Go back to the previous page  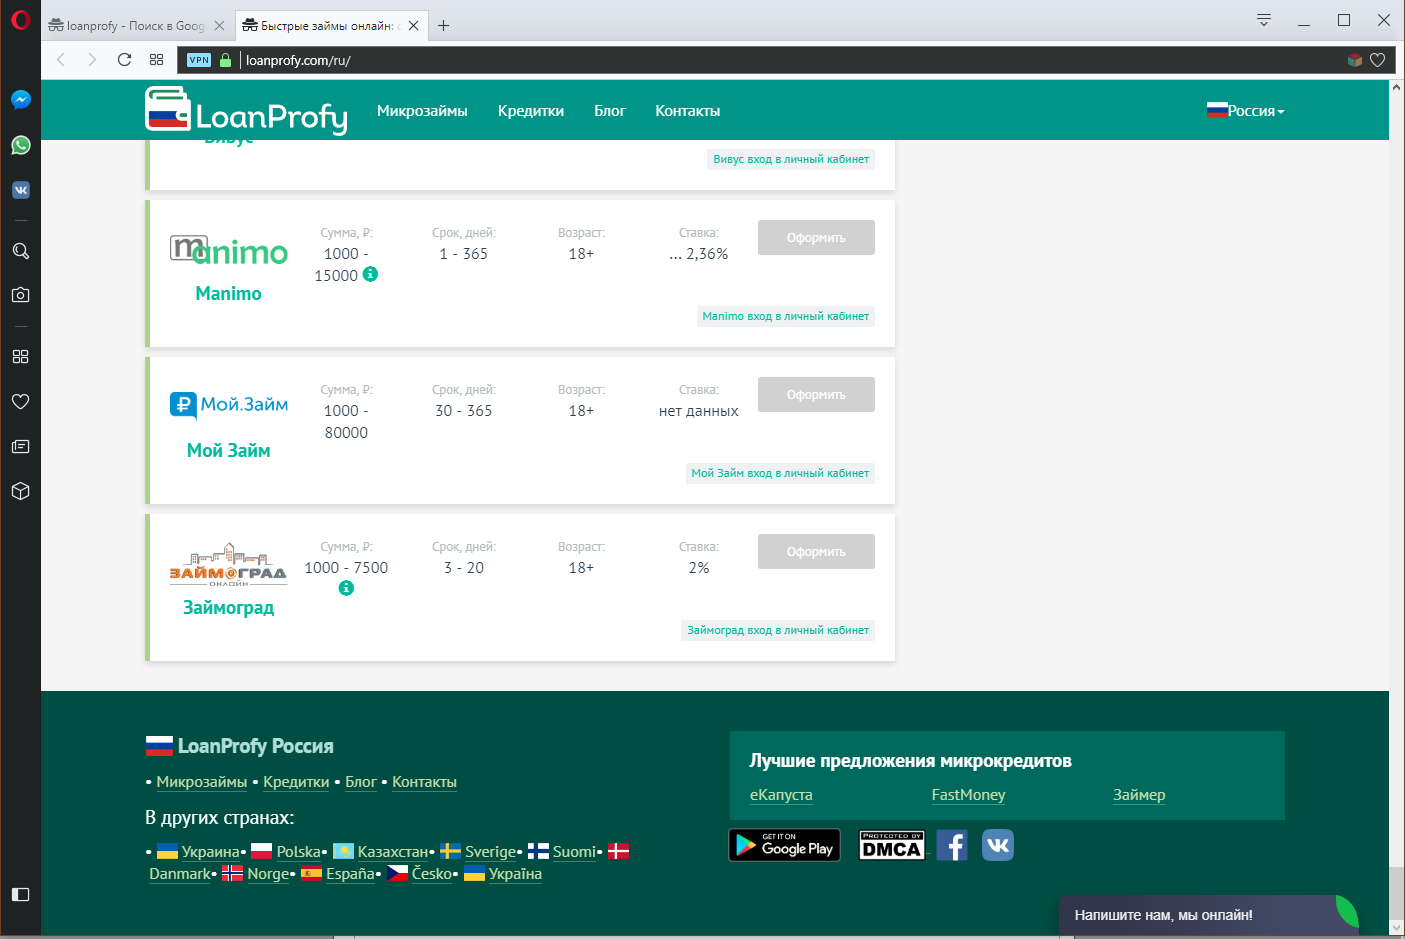pos(61,60)
